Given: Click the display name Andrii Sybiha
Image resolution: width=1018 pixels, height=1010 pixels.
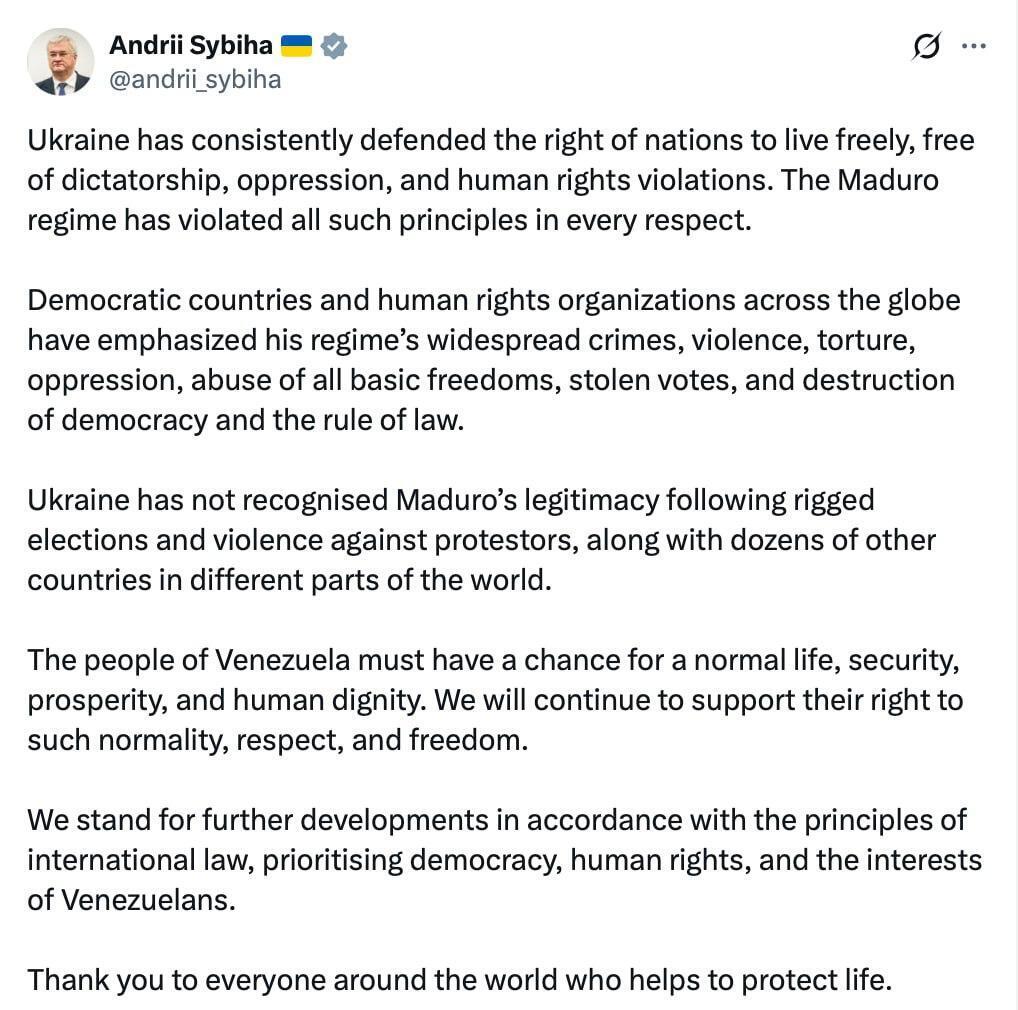Looking at the screenshot, I should [x=190, y=44].
